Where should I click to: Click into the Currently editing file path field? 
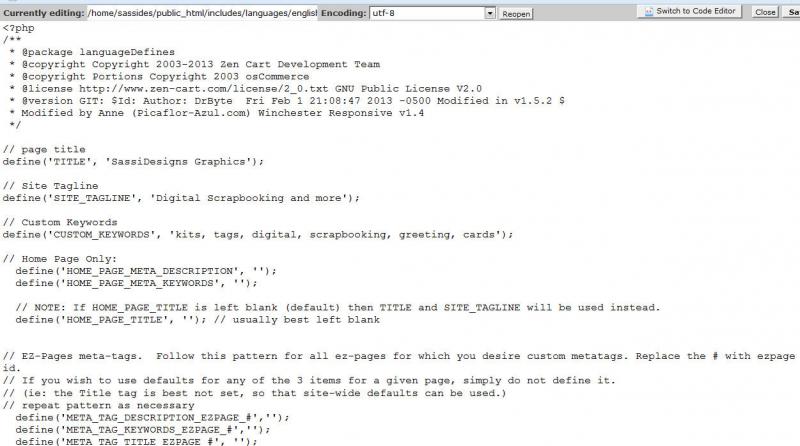pyautogui.click(x=202, y=13)
